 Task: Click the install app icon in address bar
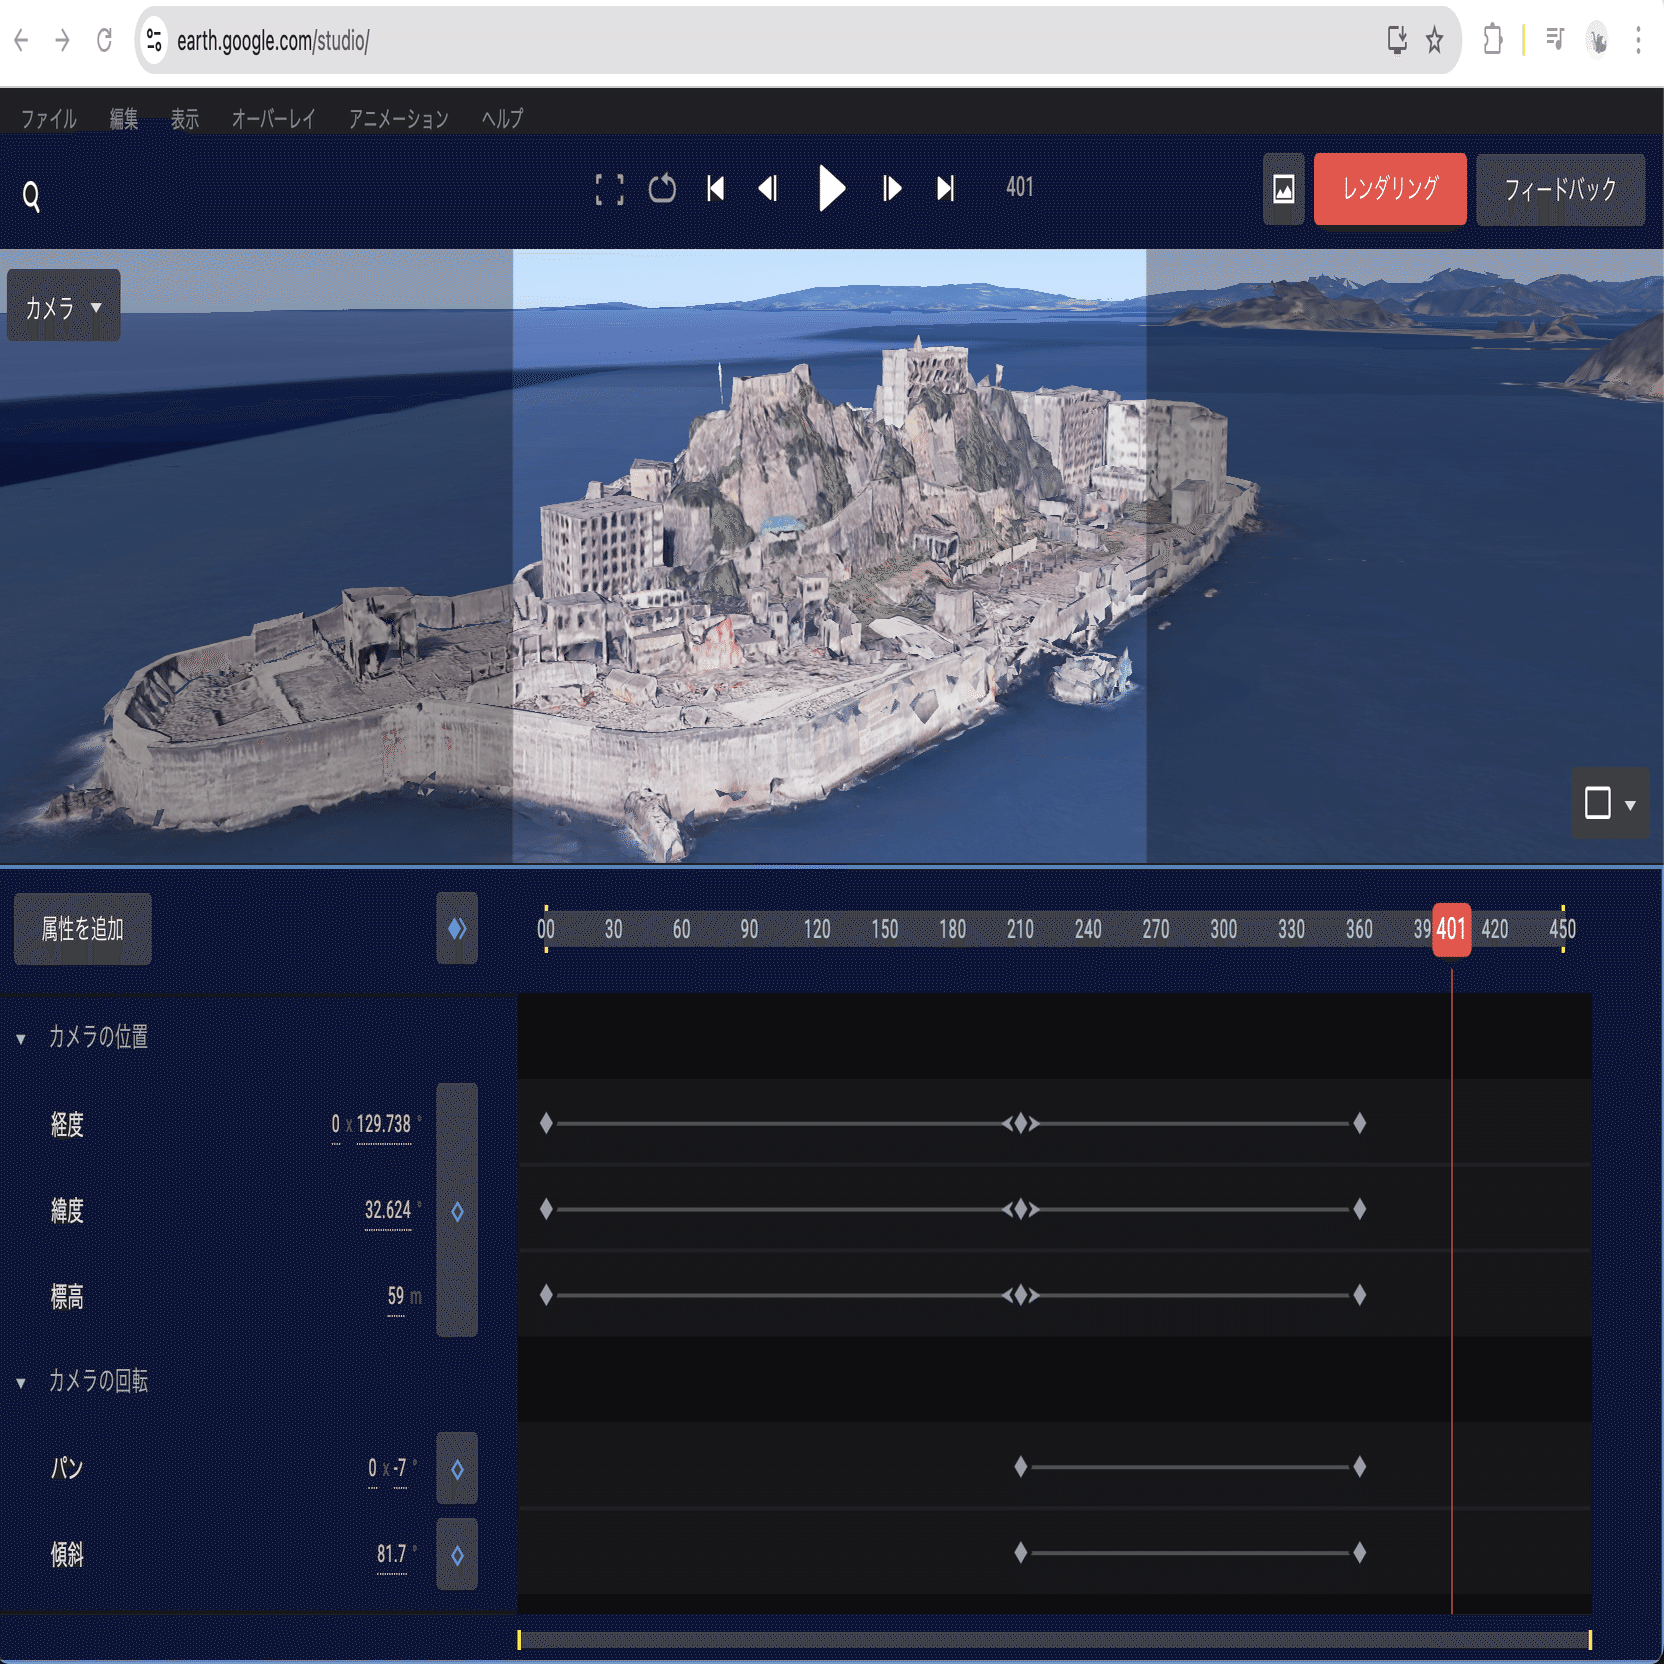tap(1397, 40)
